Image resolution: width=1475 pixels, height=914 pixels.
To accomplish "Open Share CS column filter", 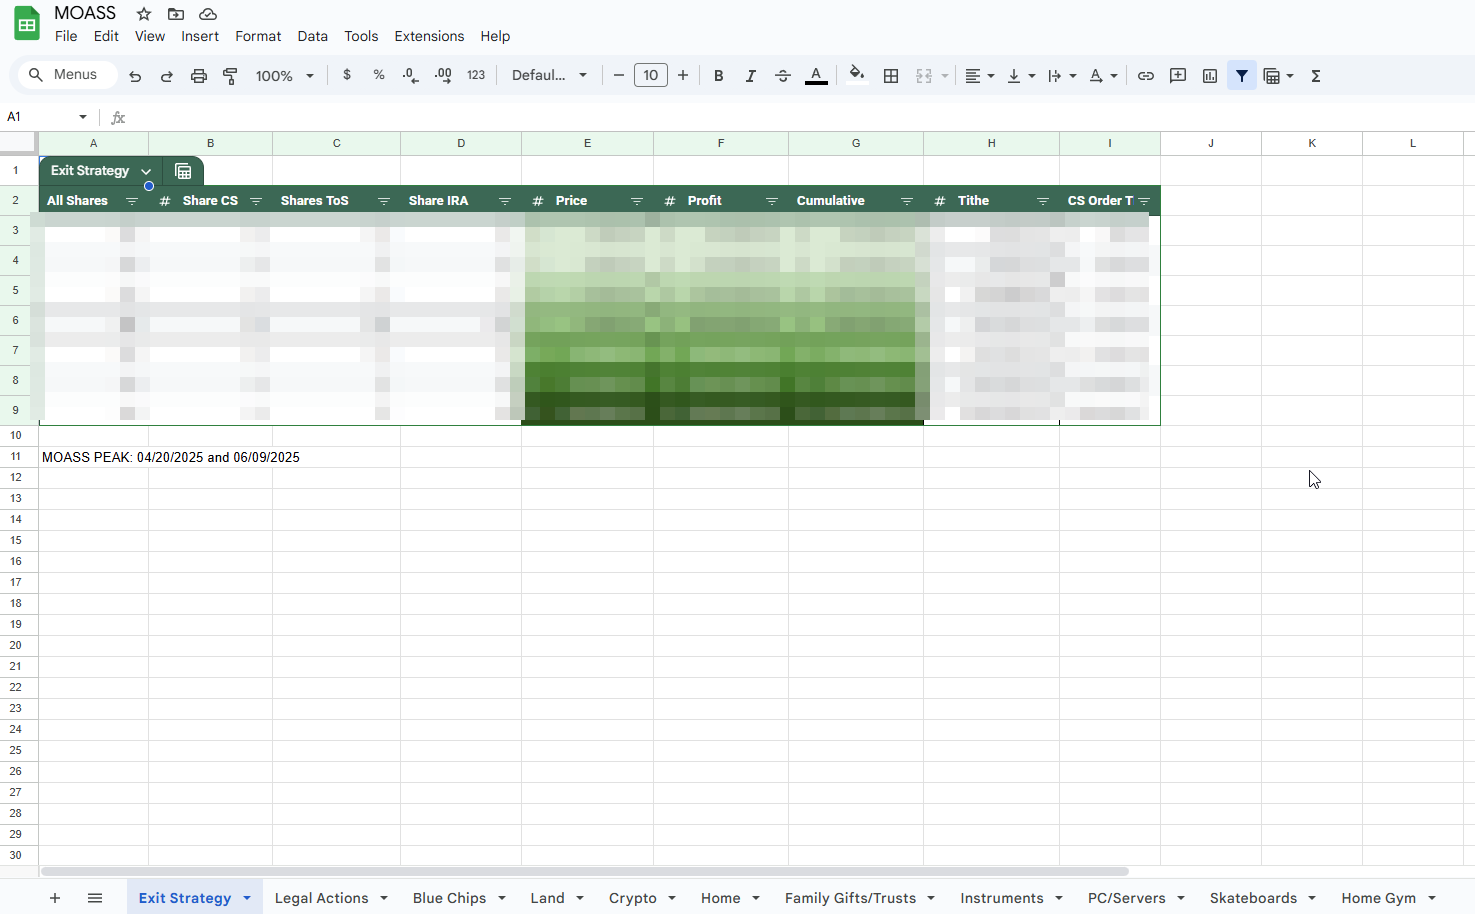I will pos(256,201).
